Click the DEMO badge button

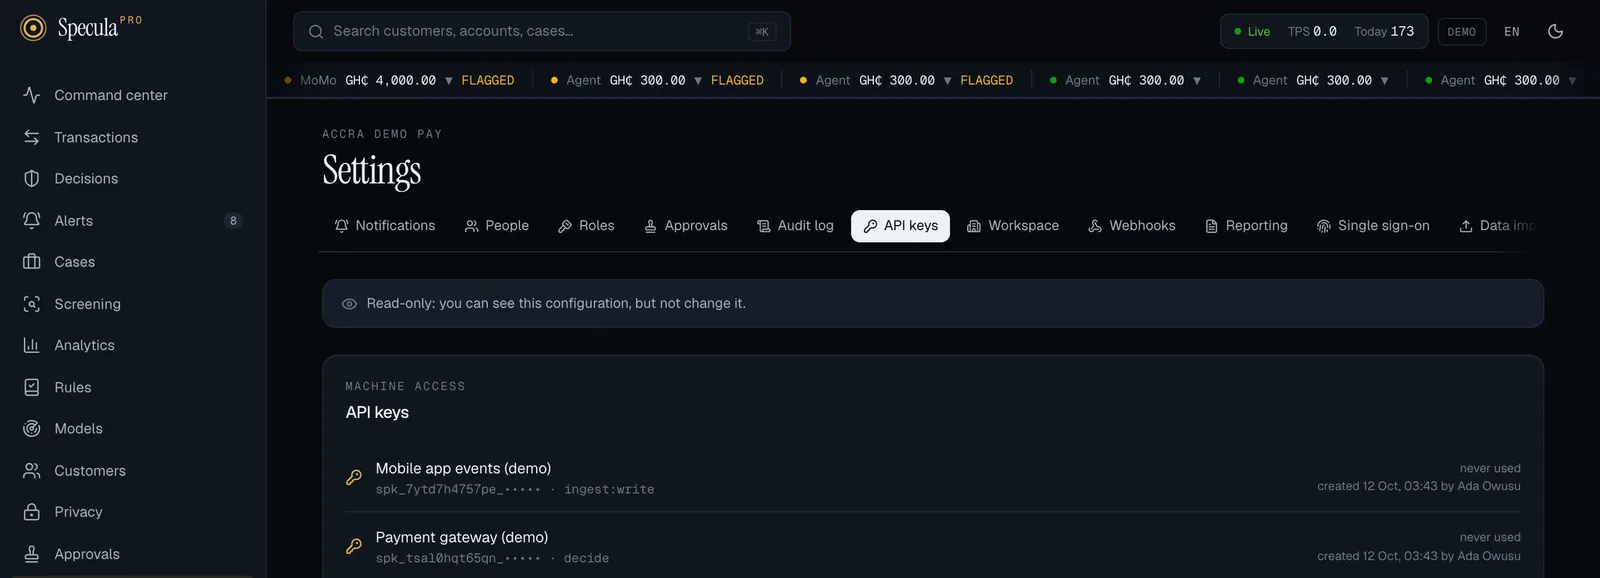pos(1461,32)
